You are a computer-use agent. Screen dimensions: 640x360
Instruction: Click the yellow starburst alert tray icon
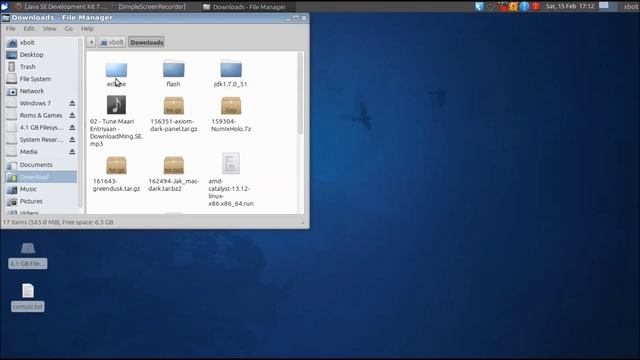[x=513, y=6]
